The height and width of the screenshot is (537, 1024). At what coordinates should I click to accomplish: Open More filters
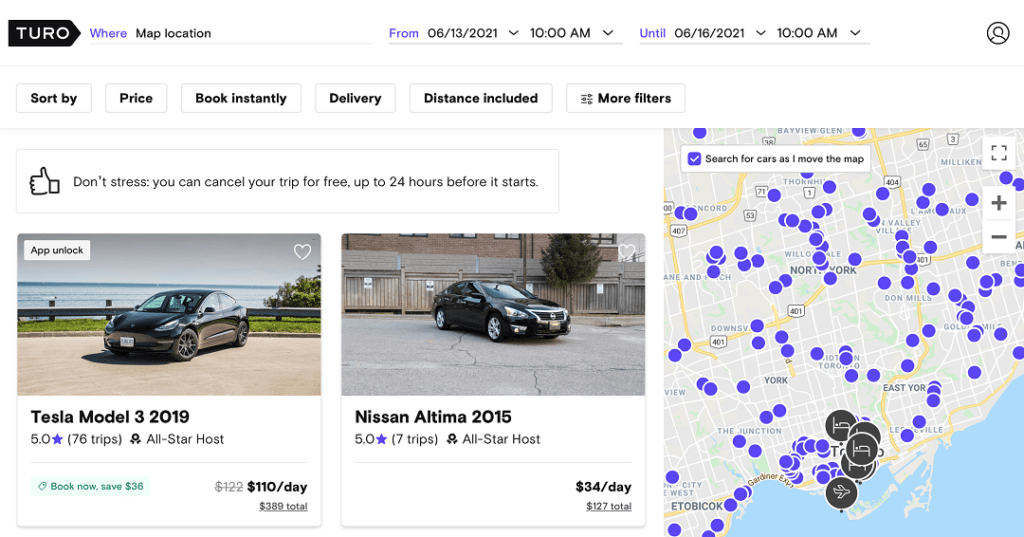pos(626,98)
